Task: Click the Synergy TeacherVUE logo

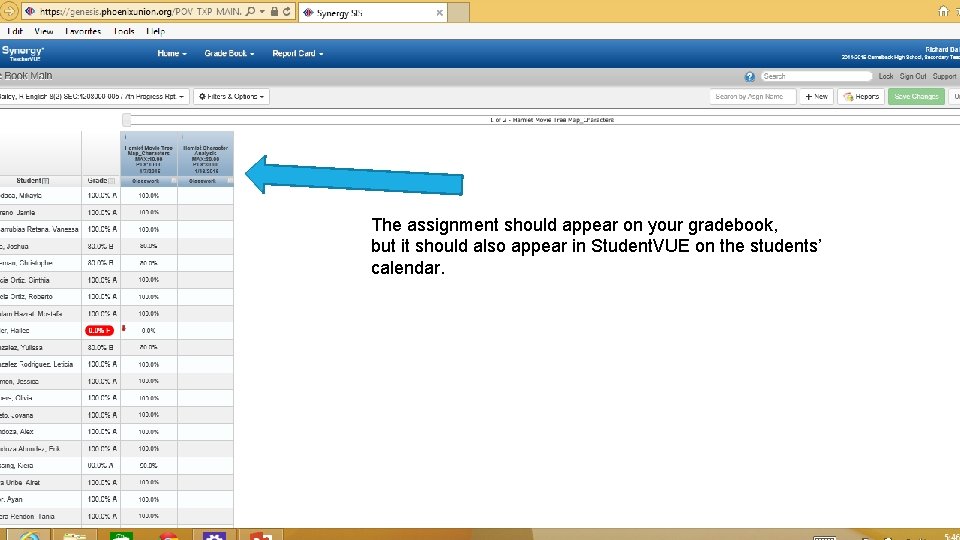Action: pyautogui.click(x=23, y=53)
